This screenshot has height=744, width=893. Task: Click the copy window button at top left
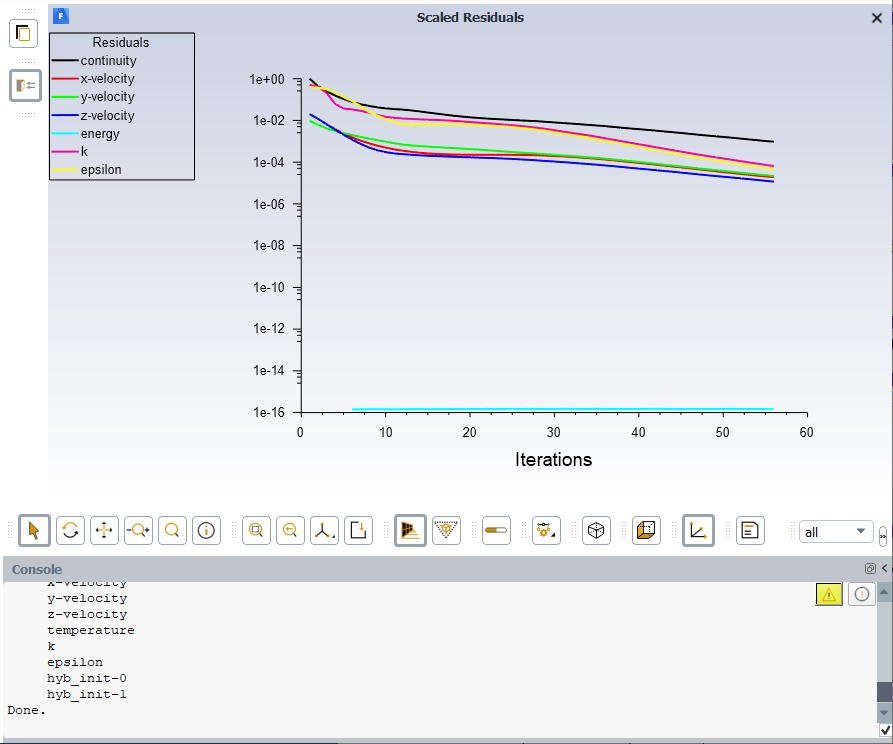(x=24, y=33)
